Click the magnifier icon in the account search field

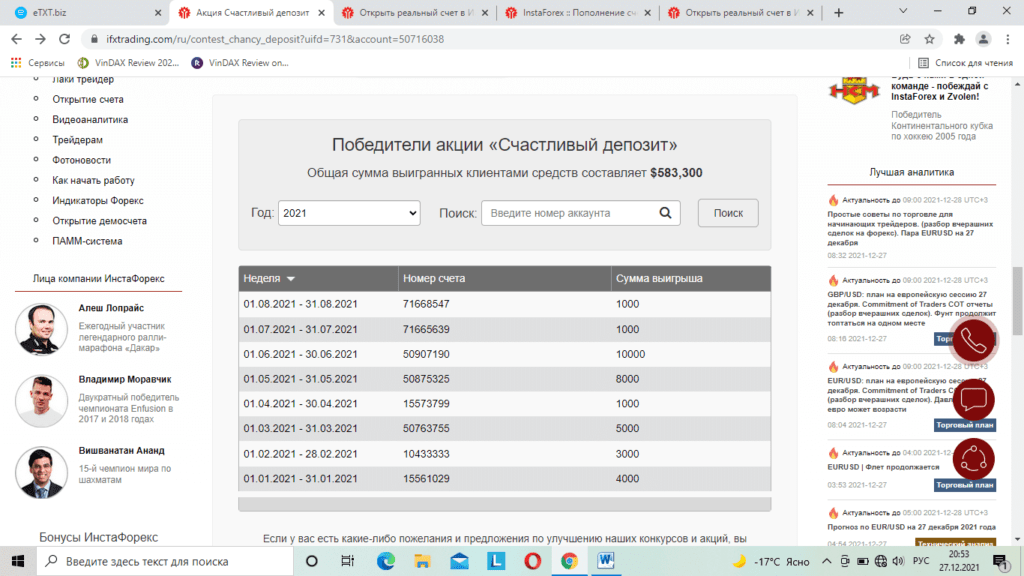(x=664, y=213)
